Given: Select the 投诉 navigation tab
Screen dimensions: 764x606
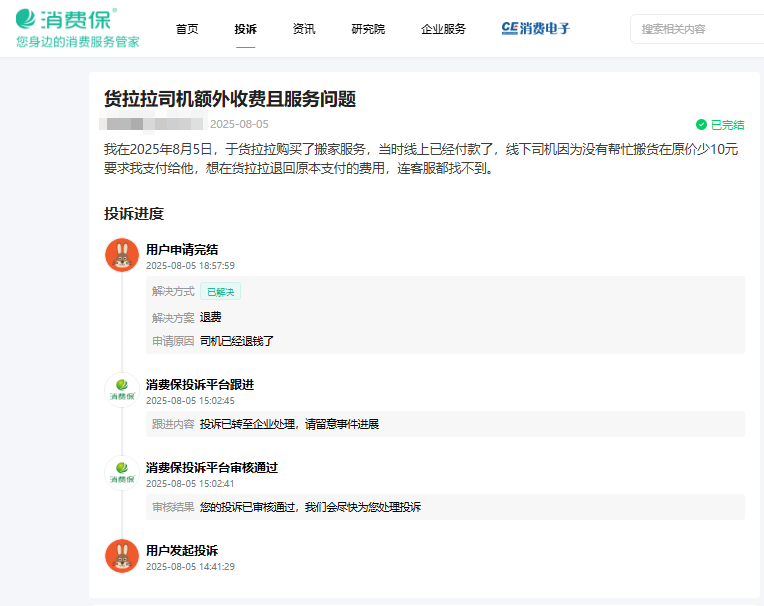Looking at the screenshot, I should point(245,29).
